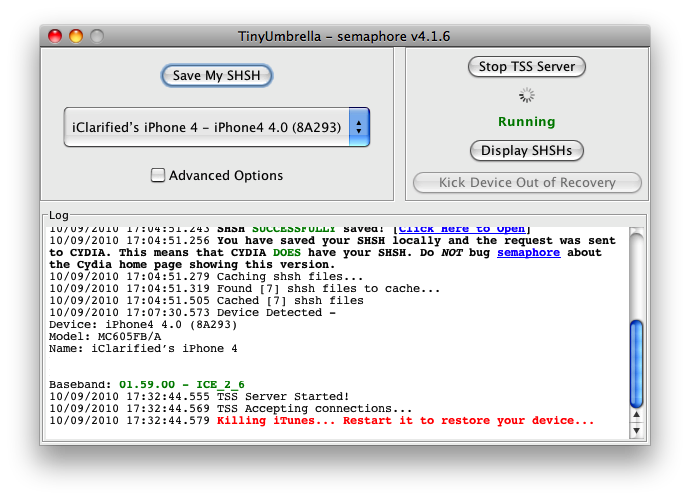
Task: Click the 'TSS Server Started!' log line
Action: pos(199,397)
